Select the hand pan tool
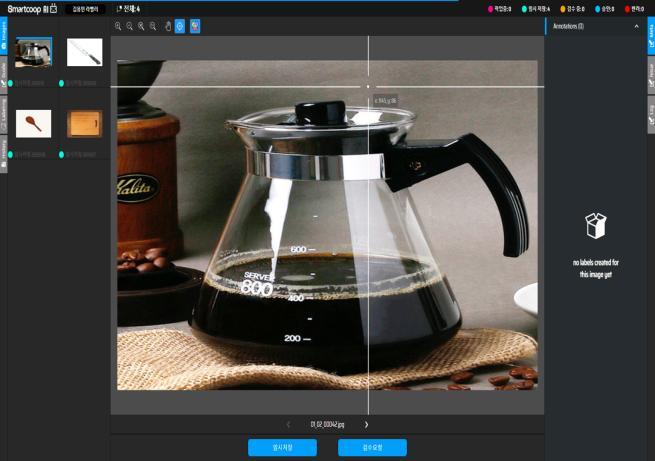The image size is (655, 461). (168, 26)
